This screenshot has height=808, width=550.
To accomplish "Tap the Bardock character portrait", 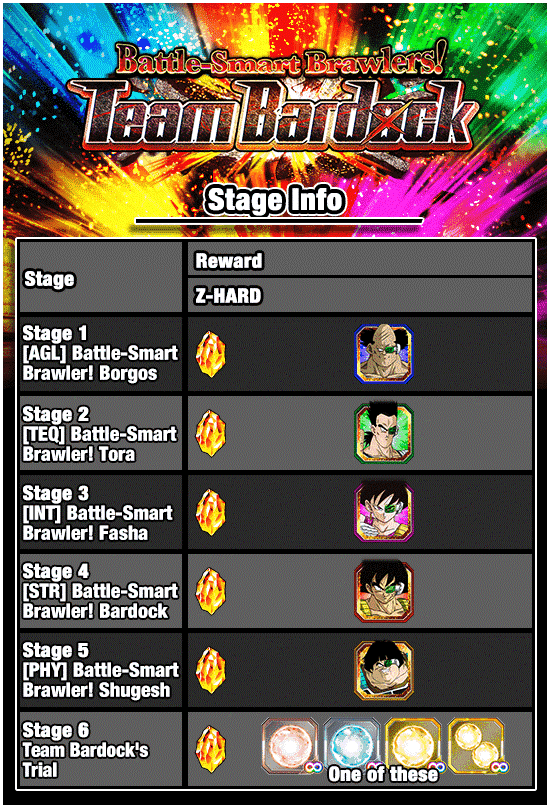I will point(384,591).
